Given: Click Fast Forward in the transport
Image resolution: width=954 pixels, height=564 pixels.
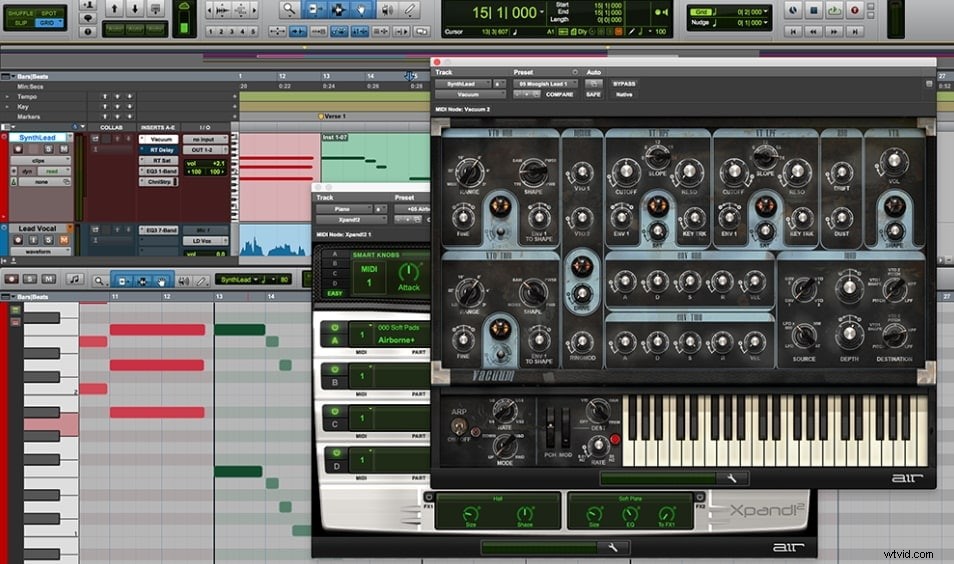Looking at the screenshot, I should (834, 31).
